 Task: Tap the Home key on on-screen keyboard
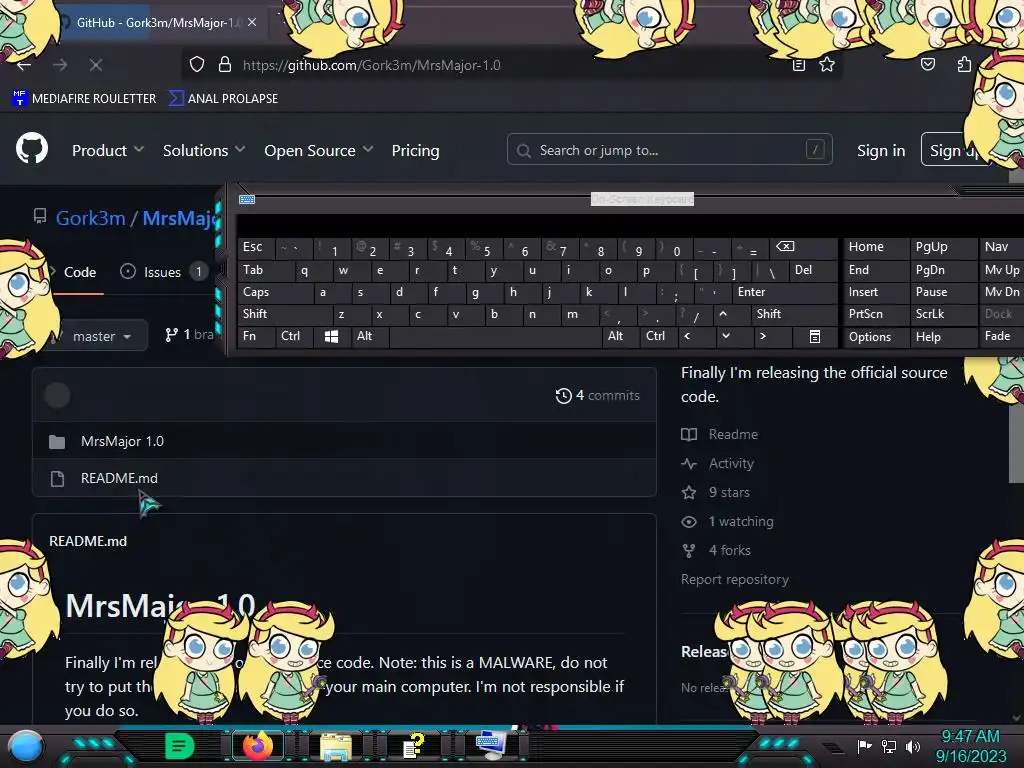875,247
